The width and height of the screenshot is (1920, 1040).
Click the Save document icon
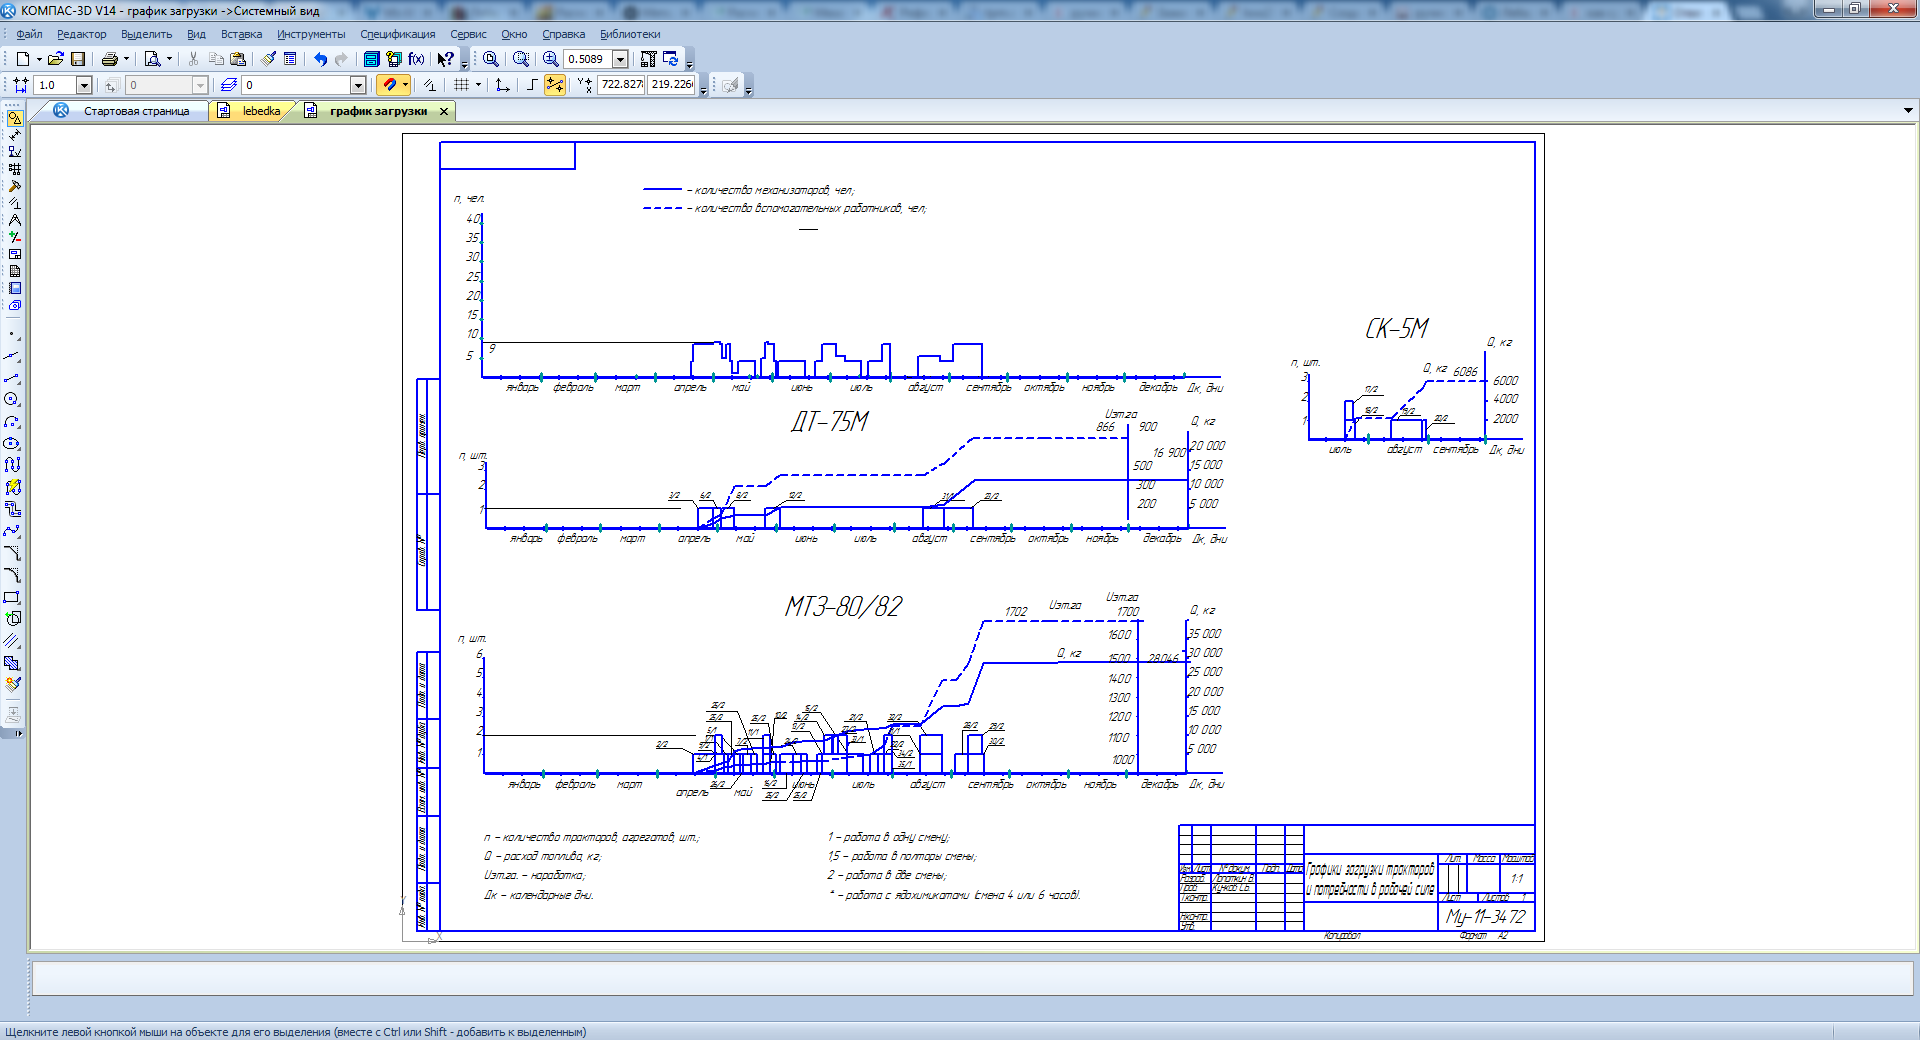pos(78,59)
